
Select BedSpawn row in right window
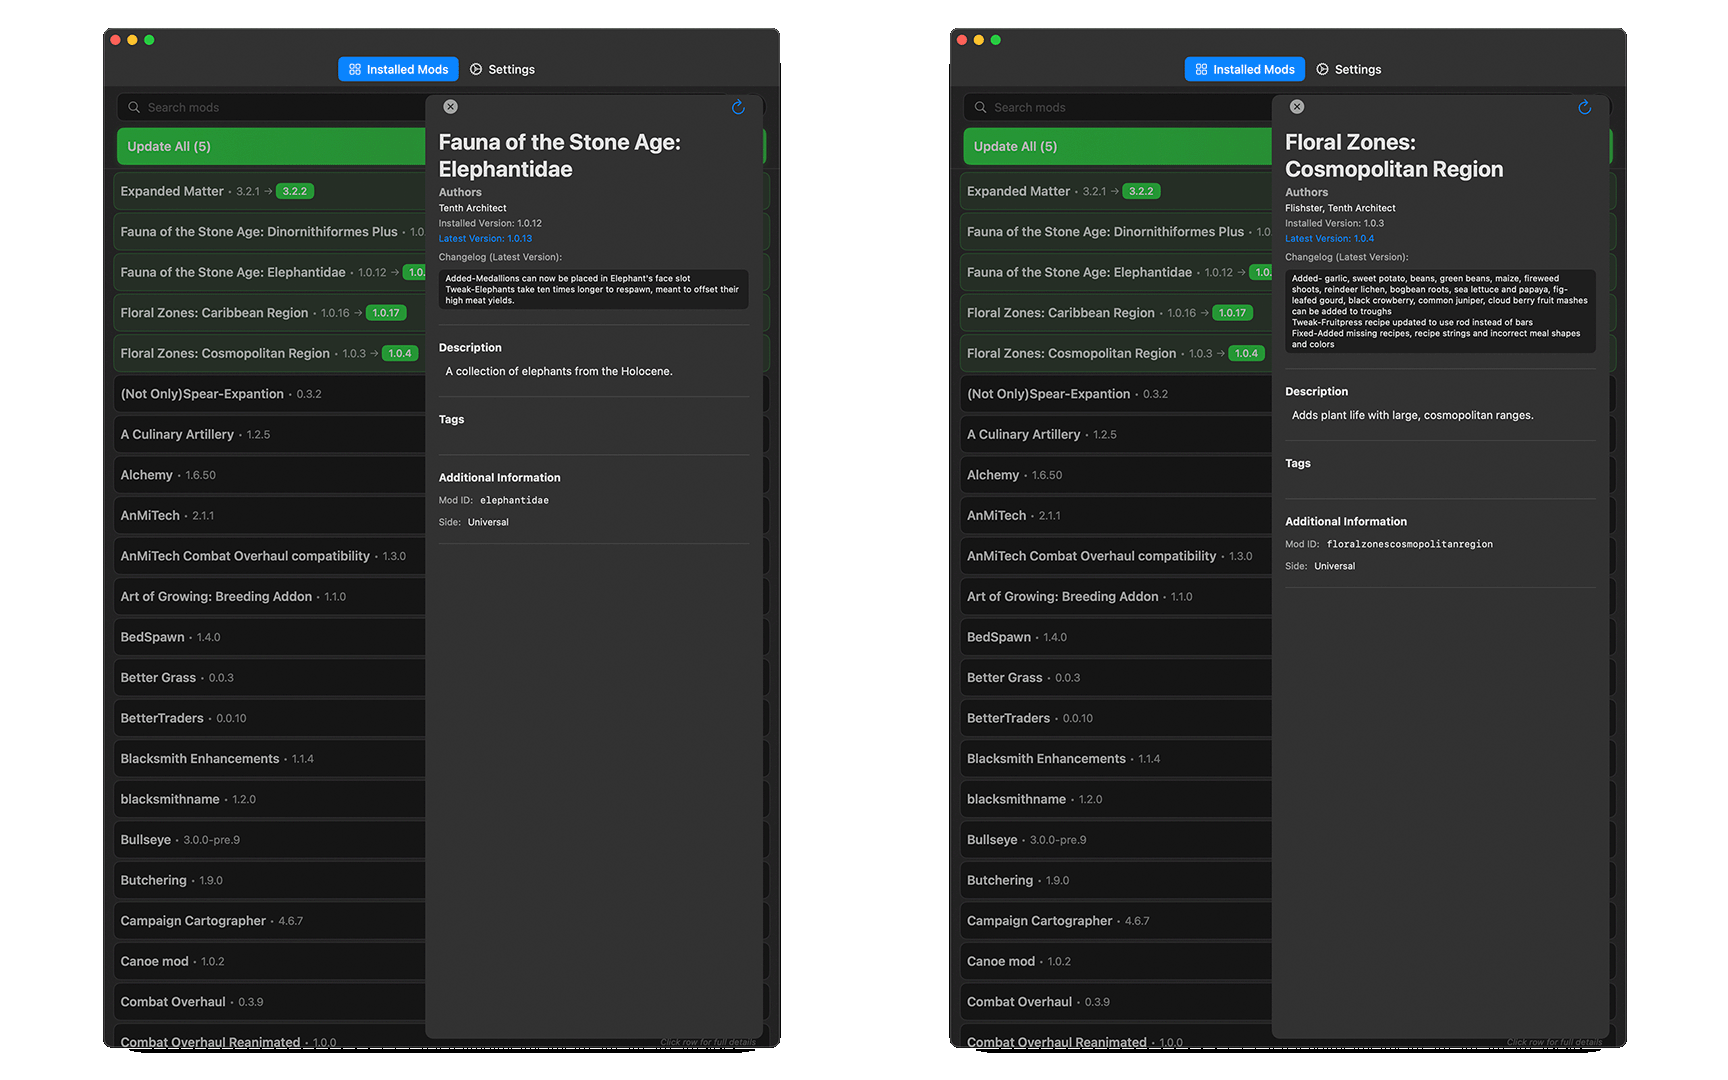click(1116, 637)
